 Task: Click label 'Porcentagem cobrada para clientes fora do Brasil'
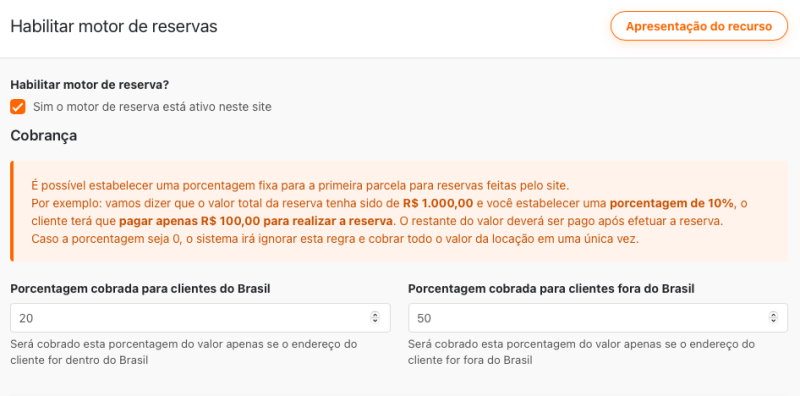[x=552, y=289]
